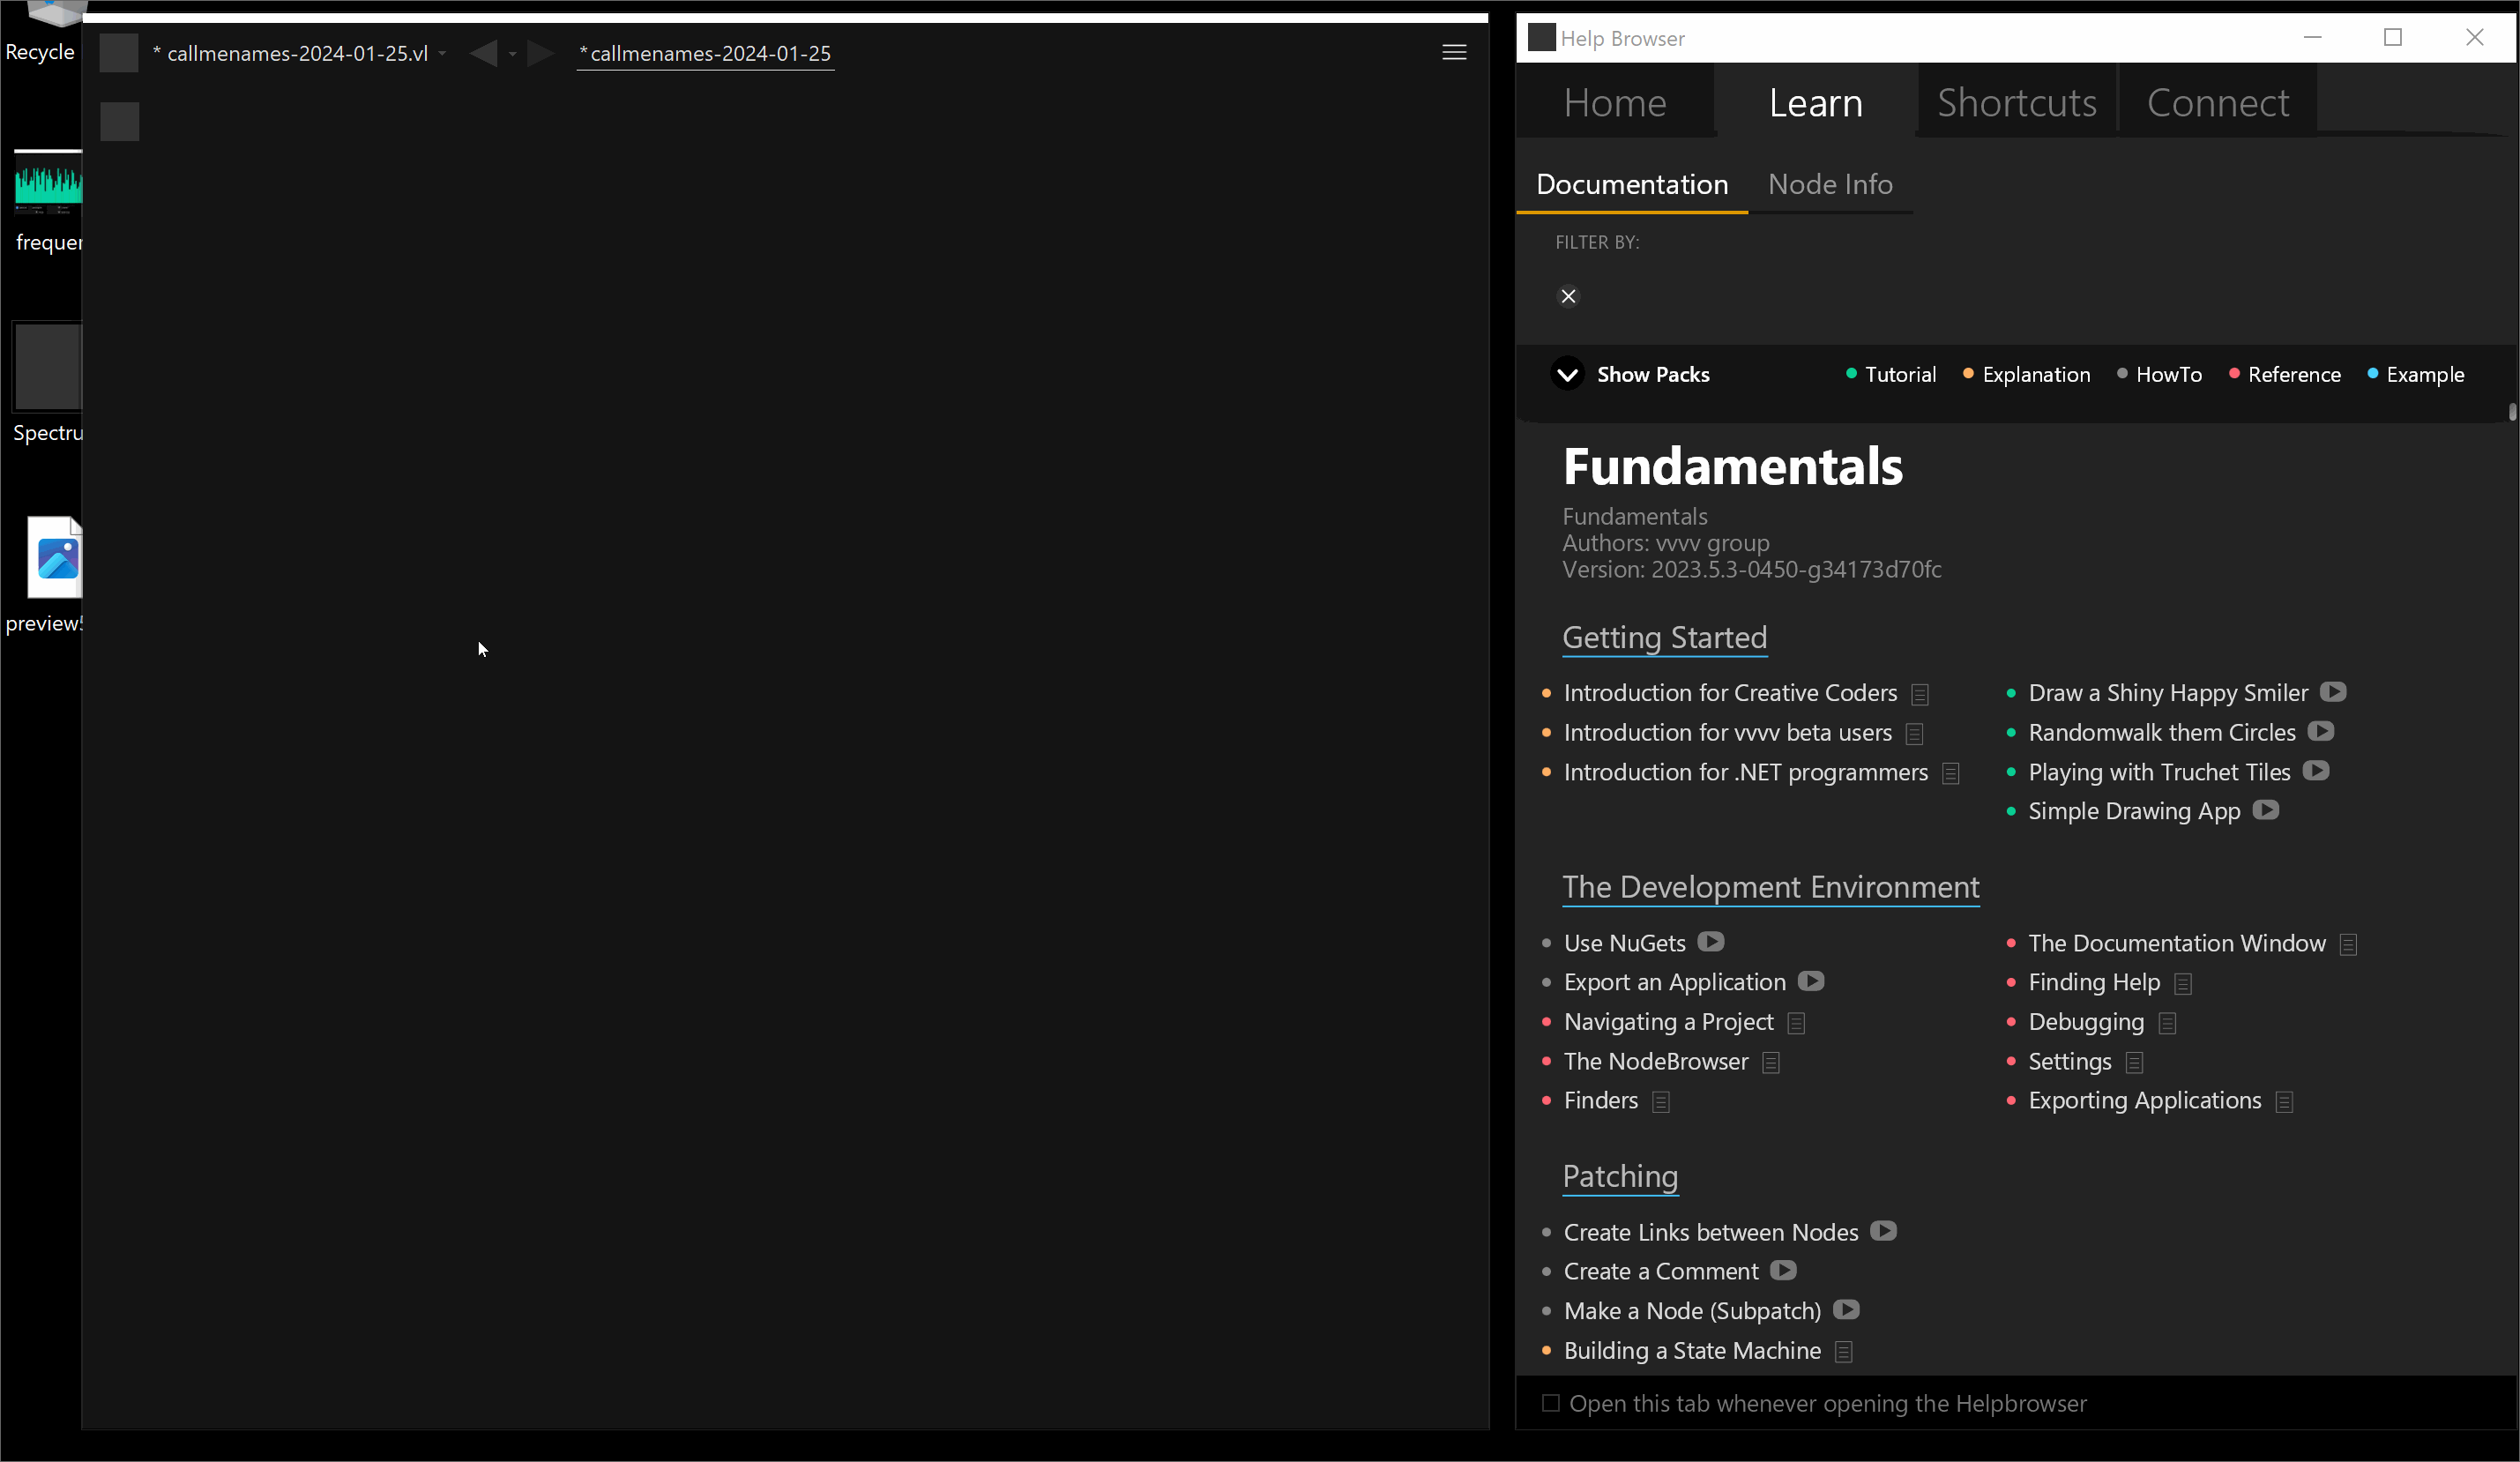2520x1462 pixels.
Task: Click document icon next to Settings
Action: (x=2135, y=1063)
